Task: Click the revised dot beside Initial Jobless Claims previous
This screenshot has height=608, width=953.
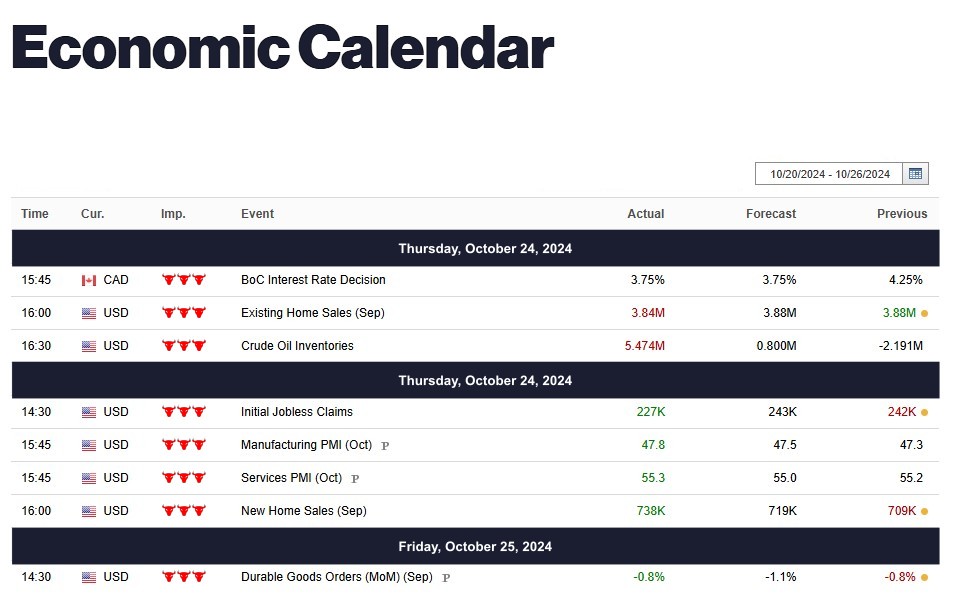Action: point(924,412)
